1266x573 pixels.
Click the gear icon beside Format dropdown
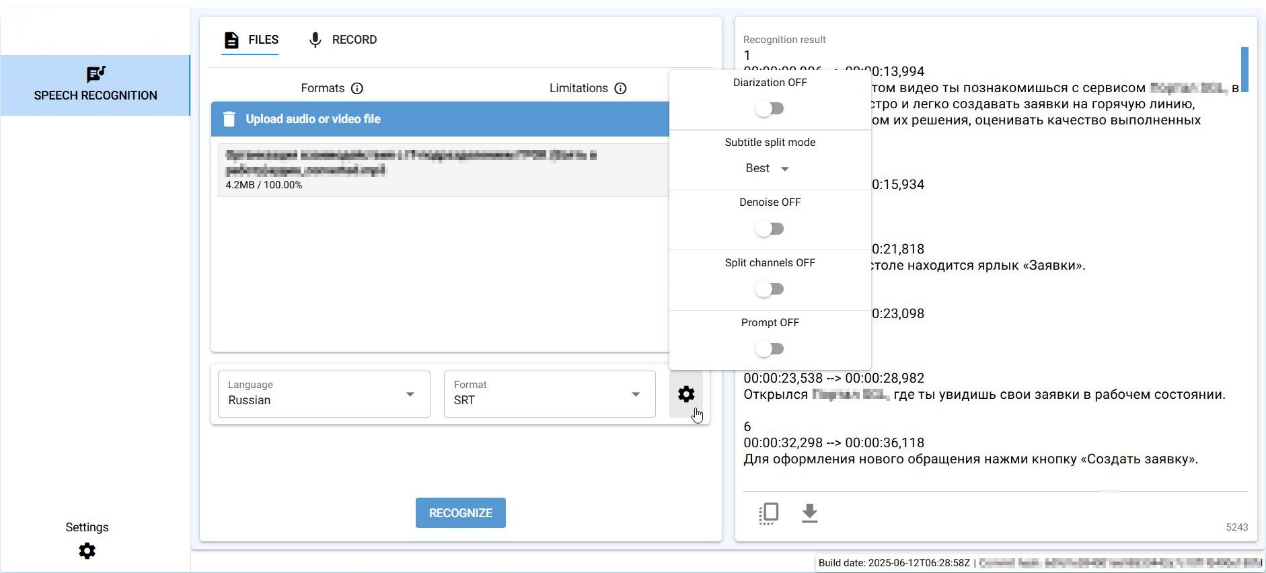686,394
